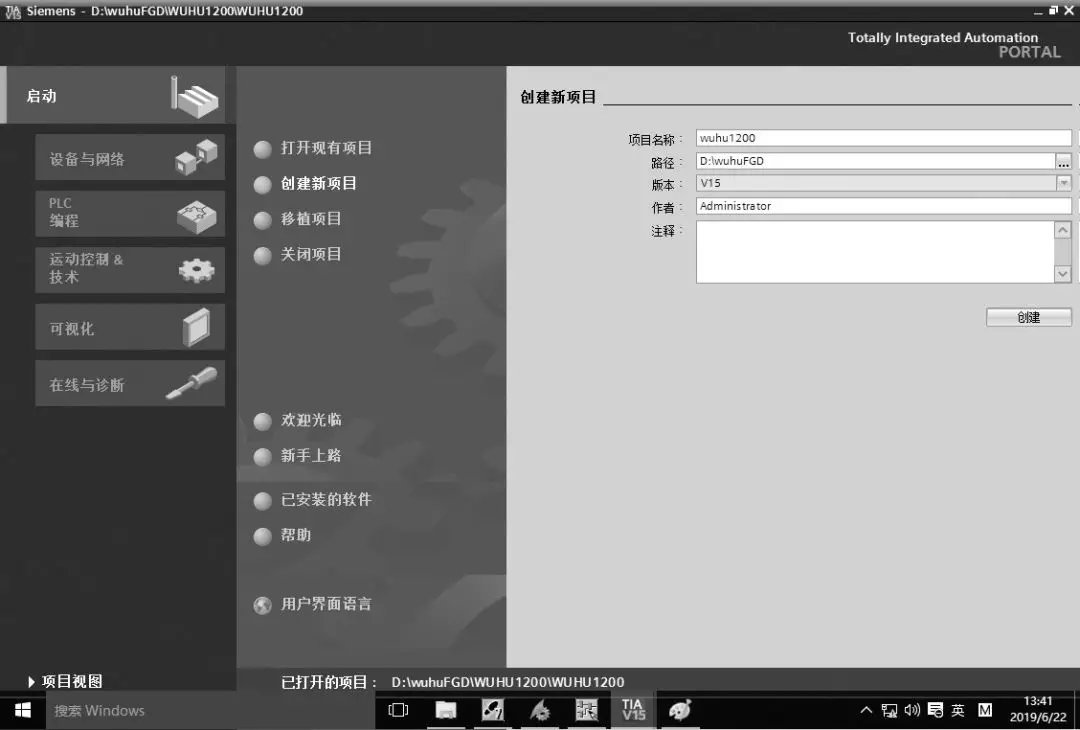The width and height of the screenshot is (1080, 730).
Task: Click the path browse (...) button
Action: 1063,161
